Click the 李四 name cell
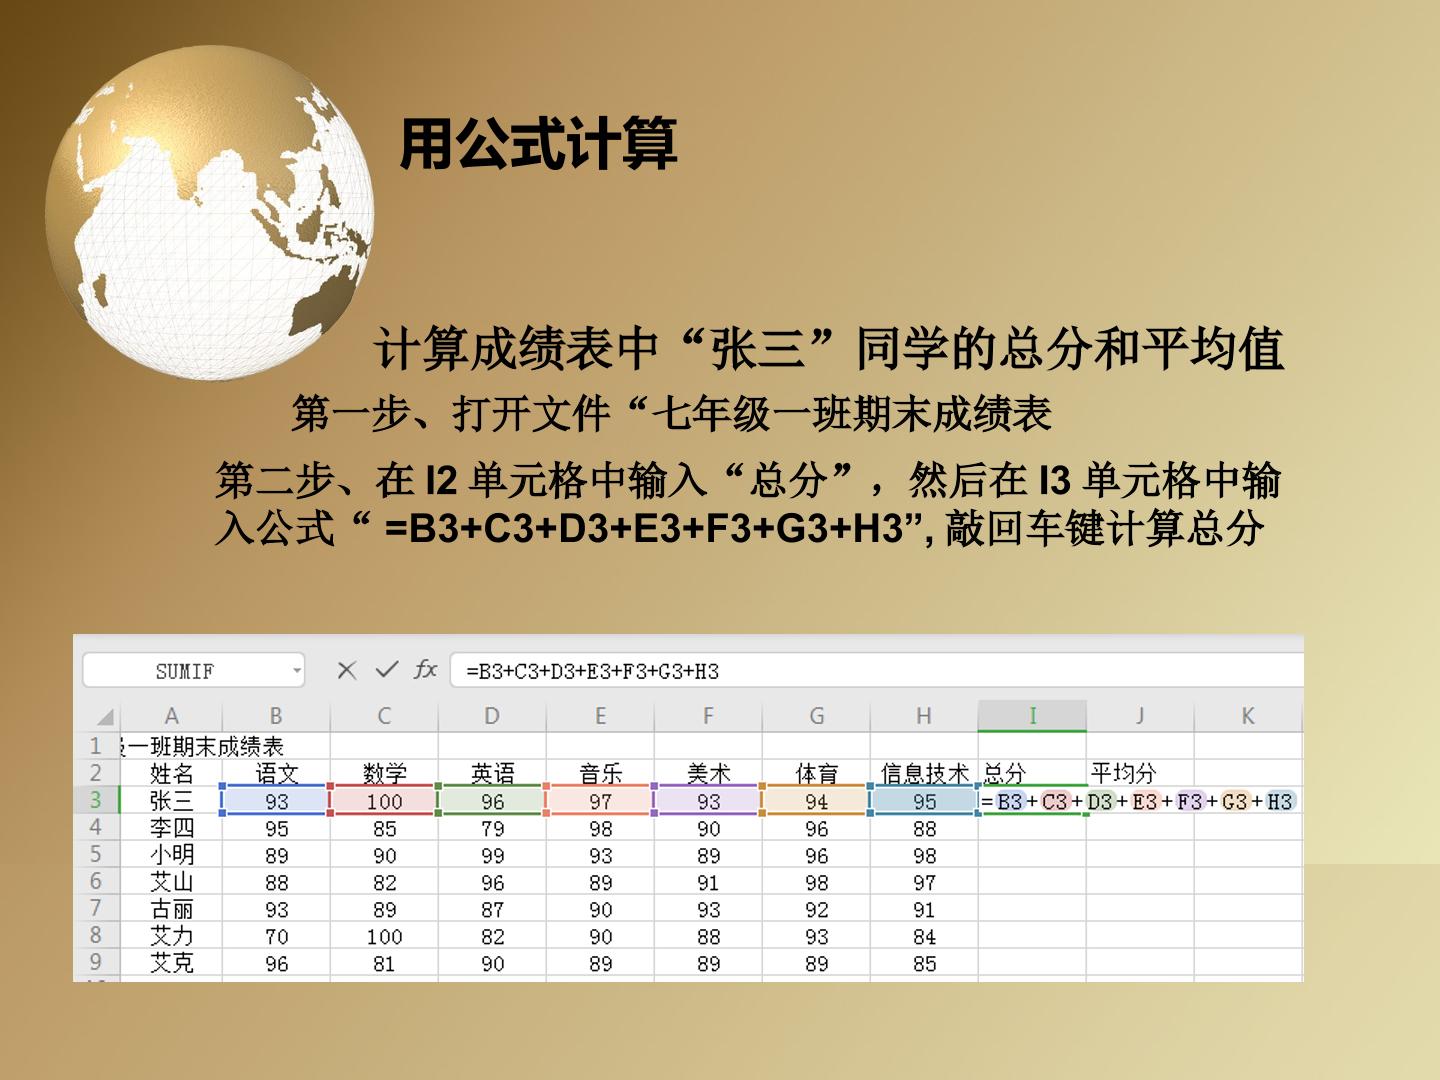 click(171, 827)
